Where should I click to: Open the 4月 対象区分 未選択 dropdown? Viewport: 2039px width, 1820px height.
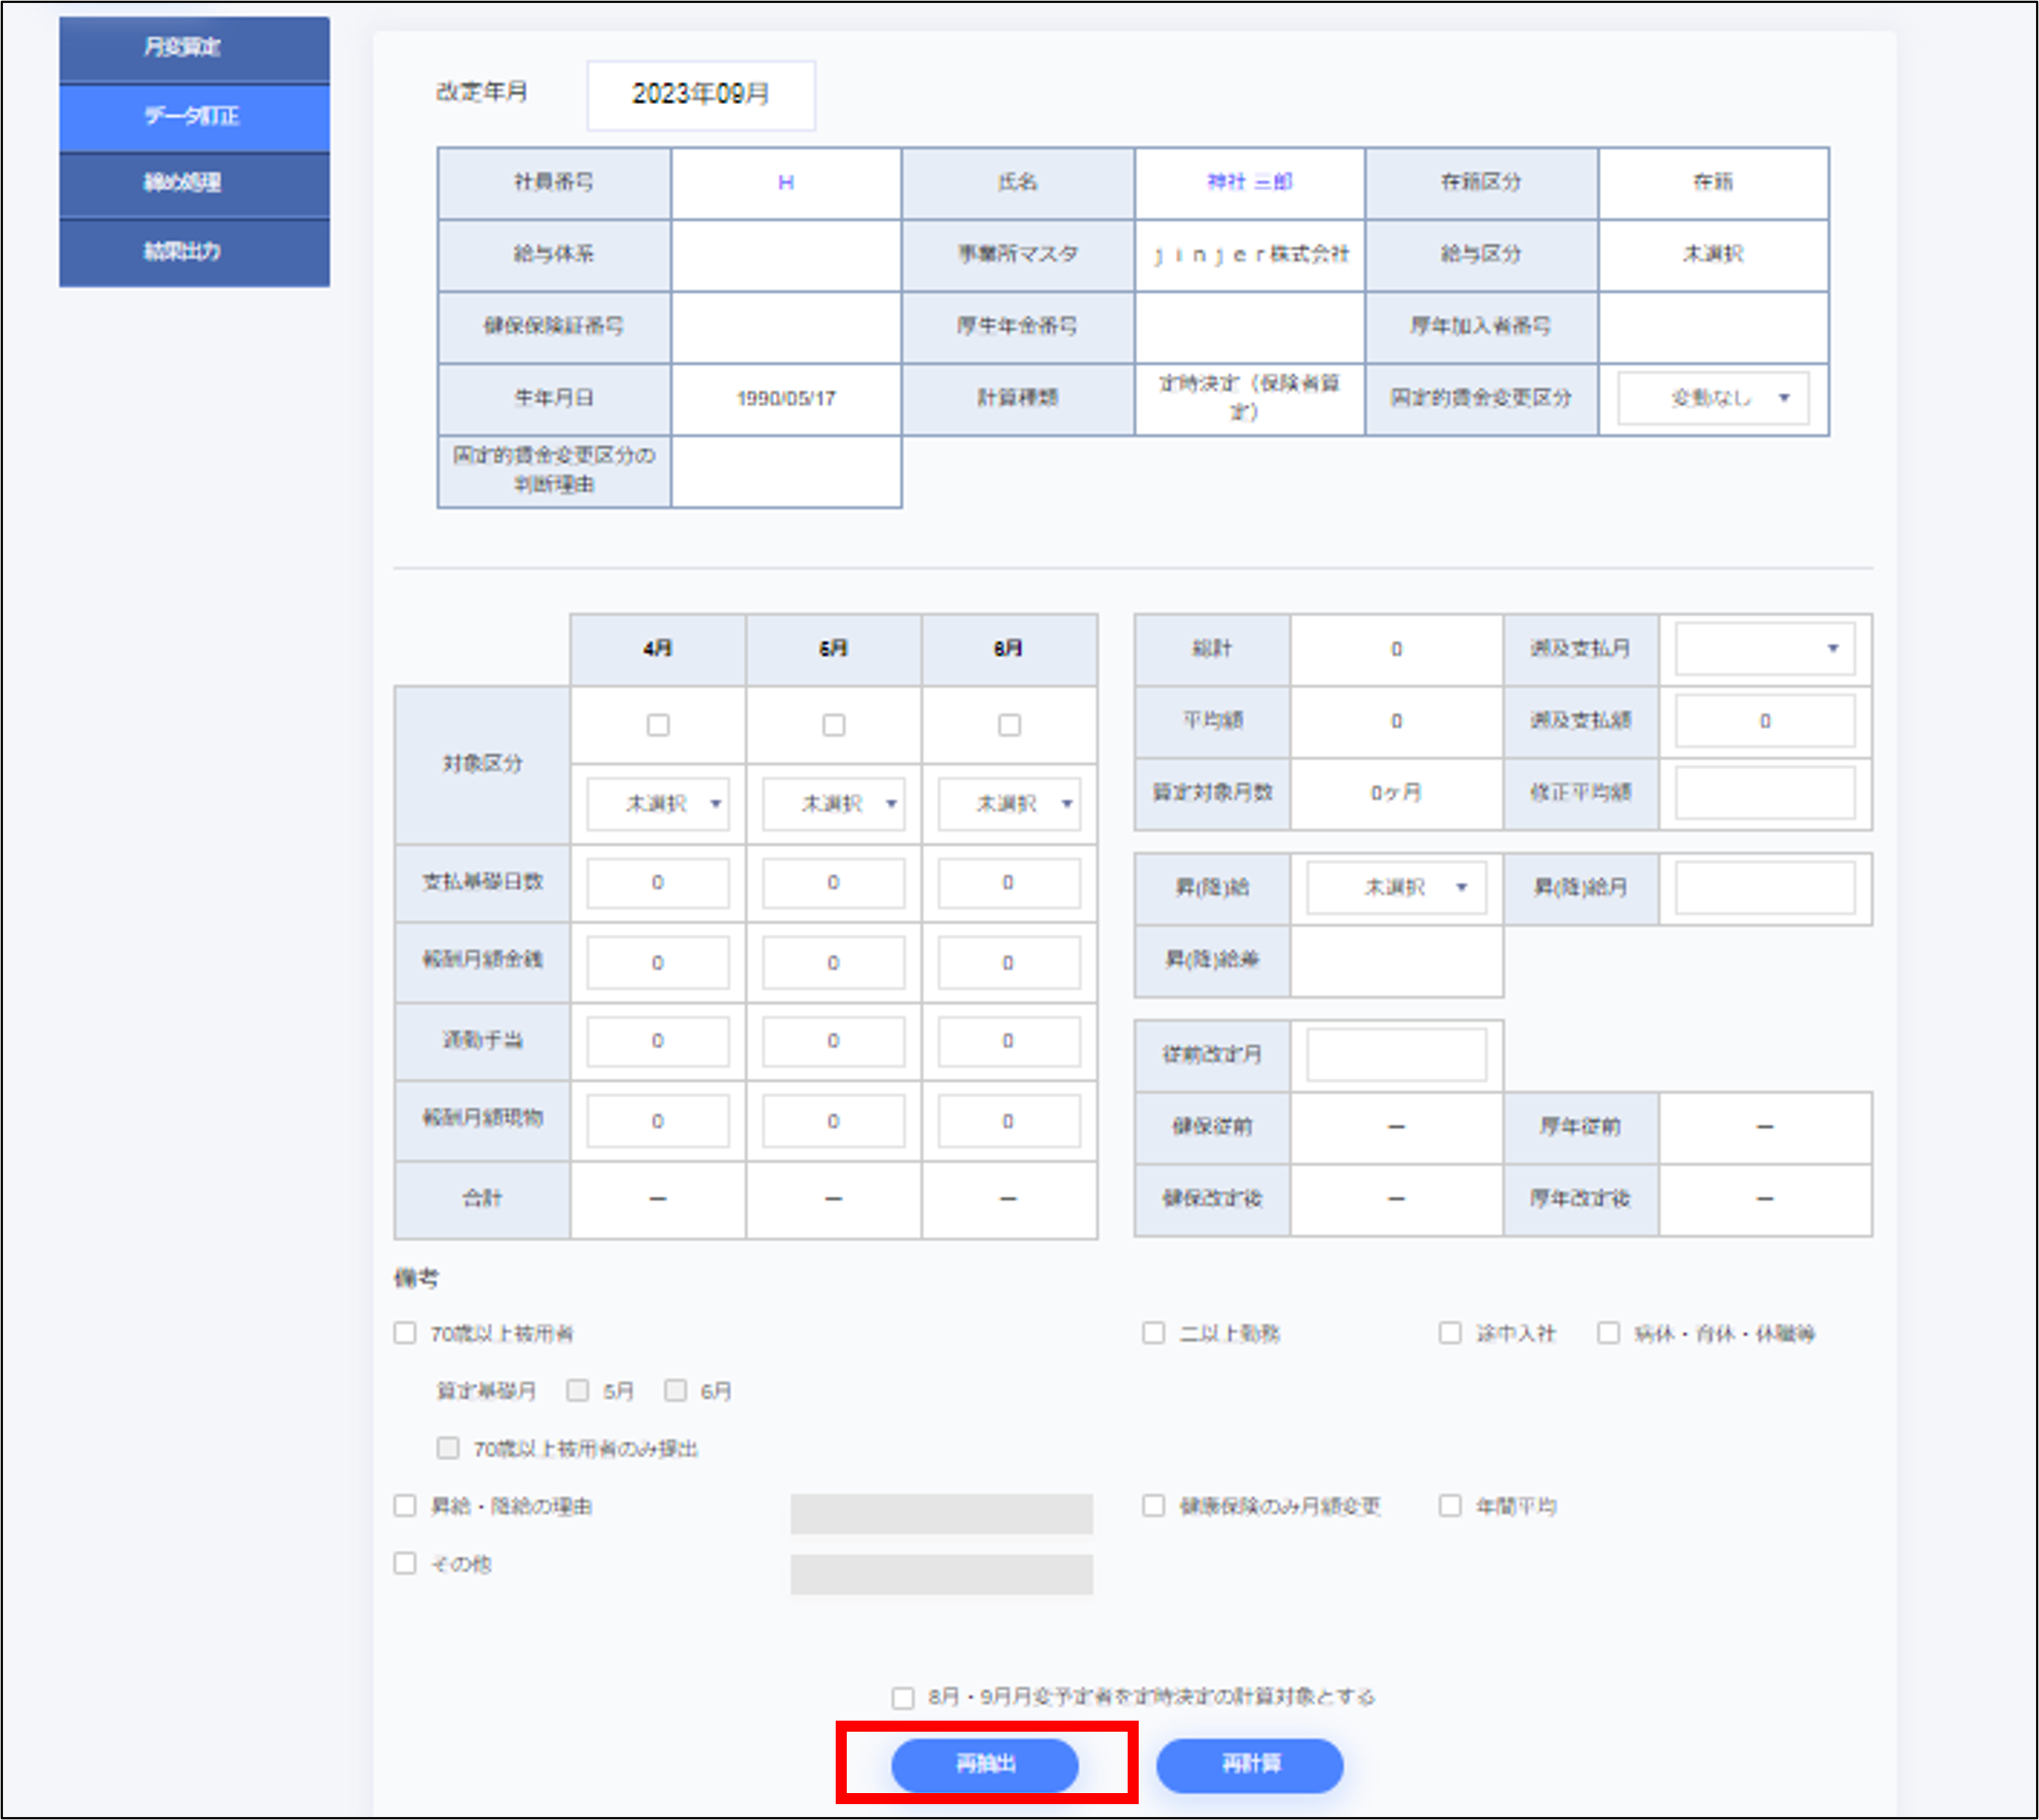[x=657, y=804]
